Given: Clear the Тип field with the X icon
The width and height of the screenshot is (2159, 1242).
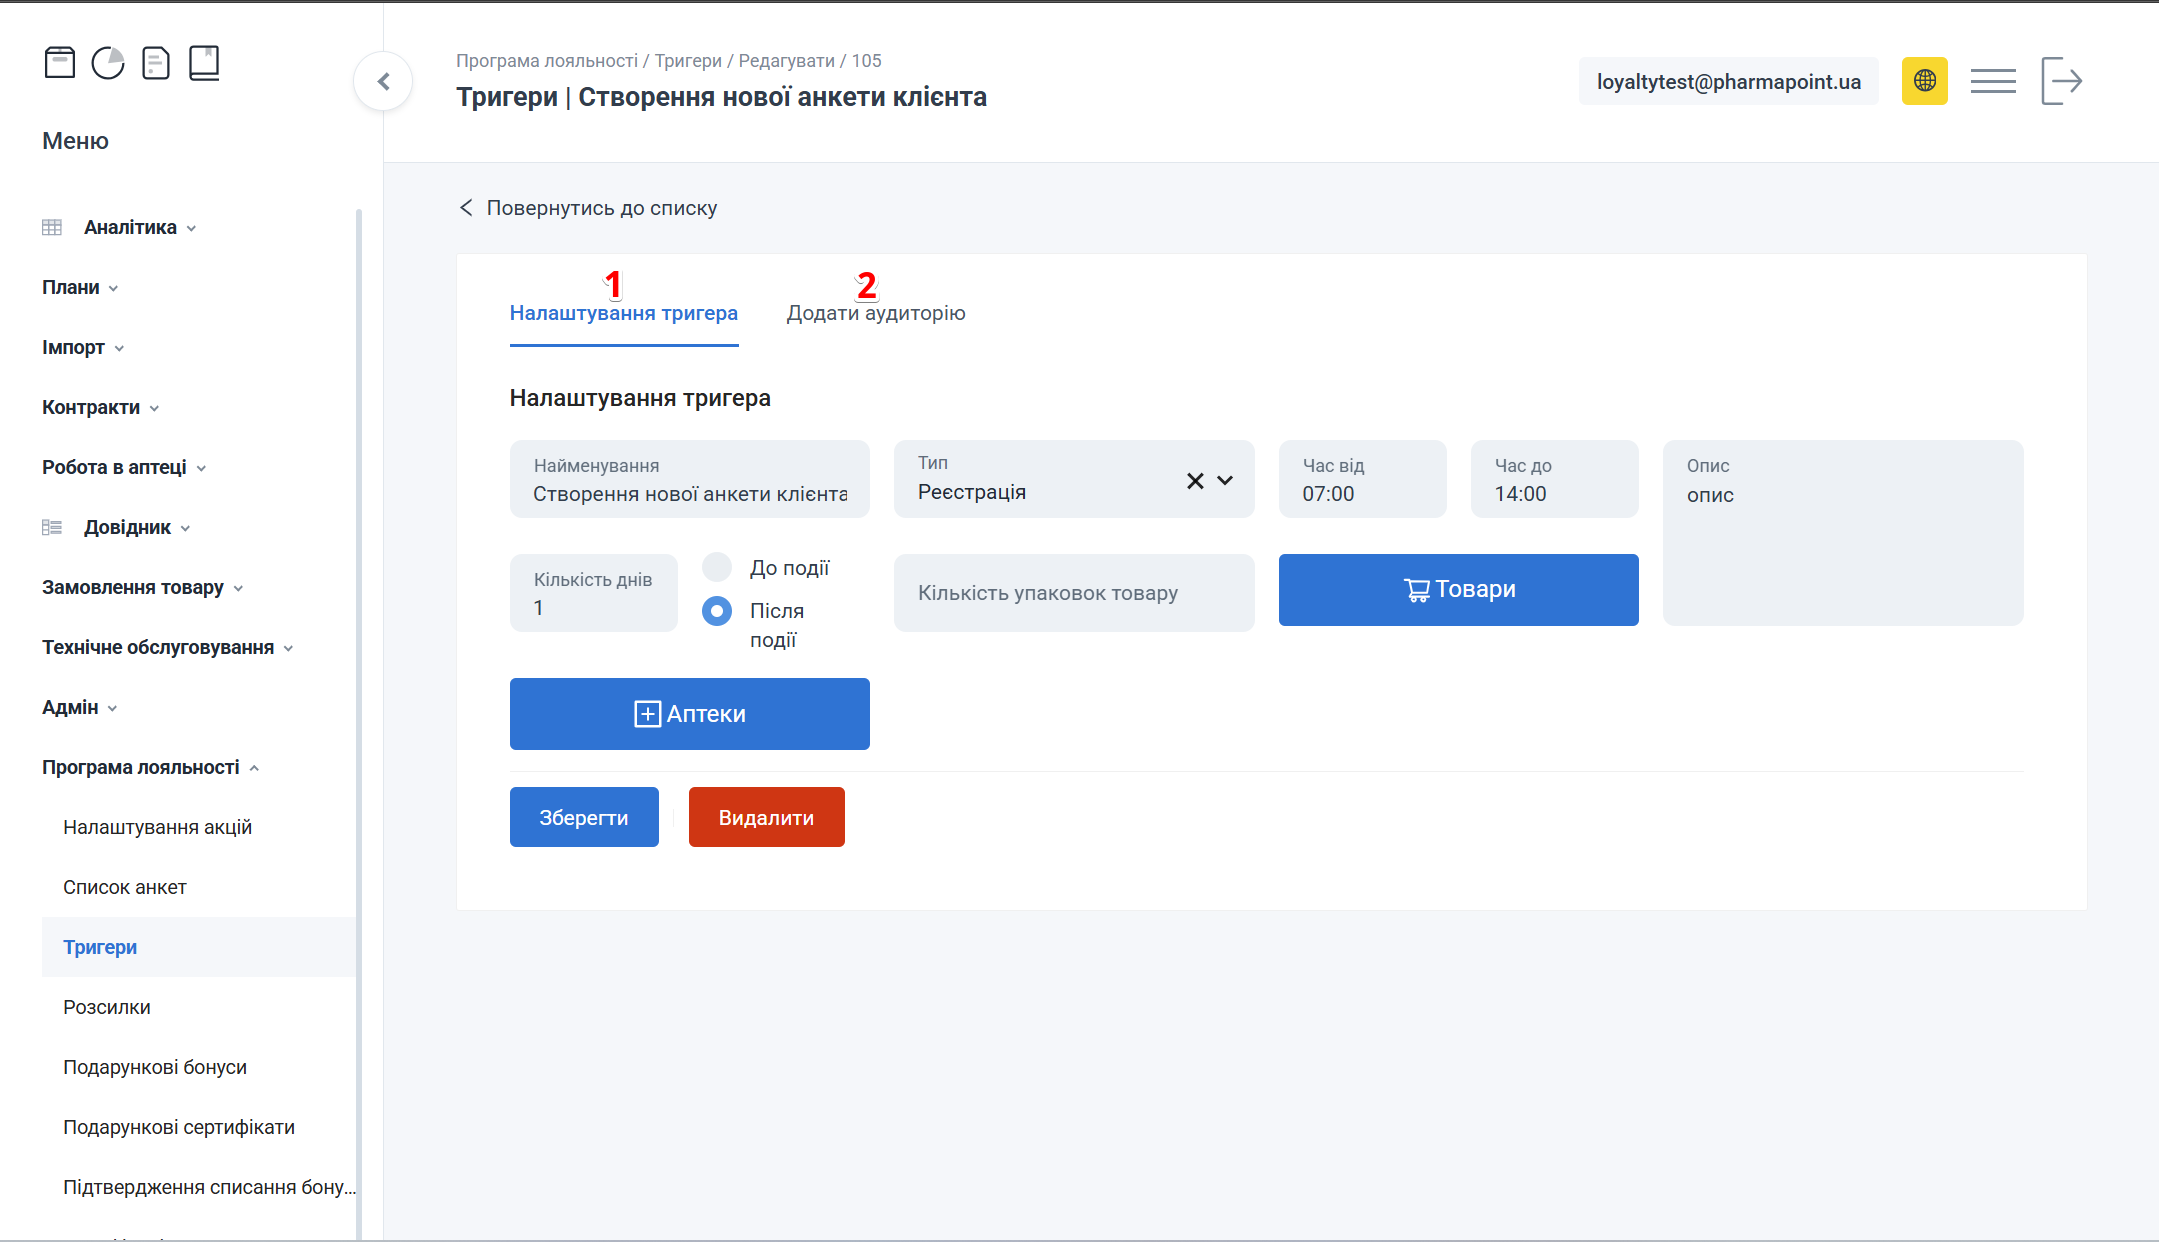Looking at the screenshot, I should (1194, 481).
